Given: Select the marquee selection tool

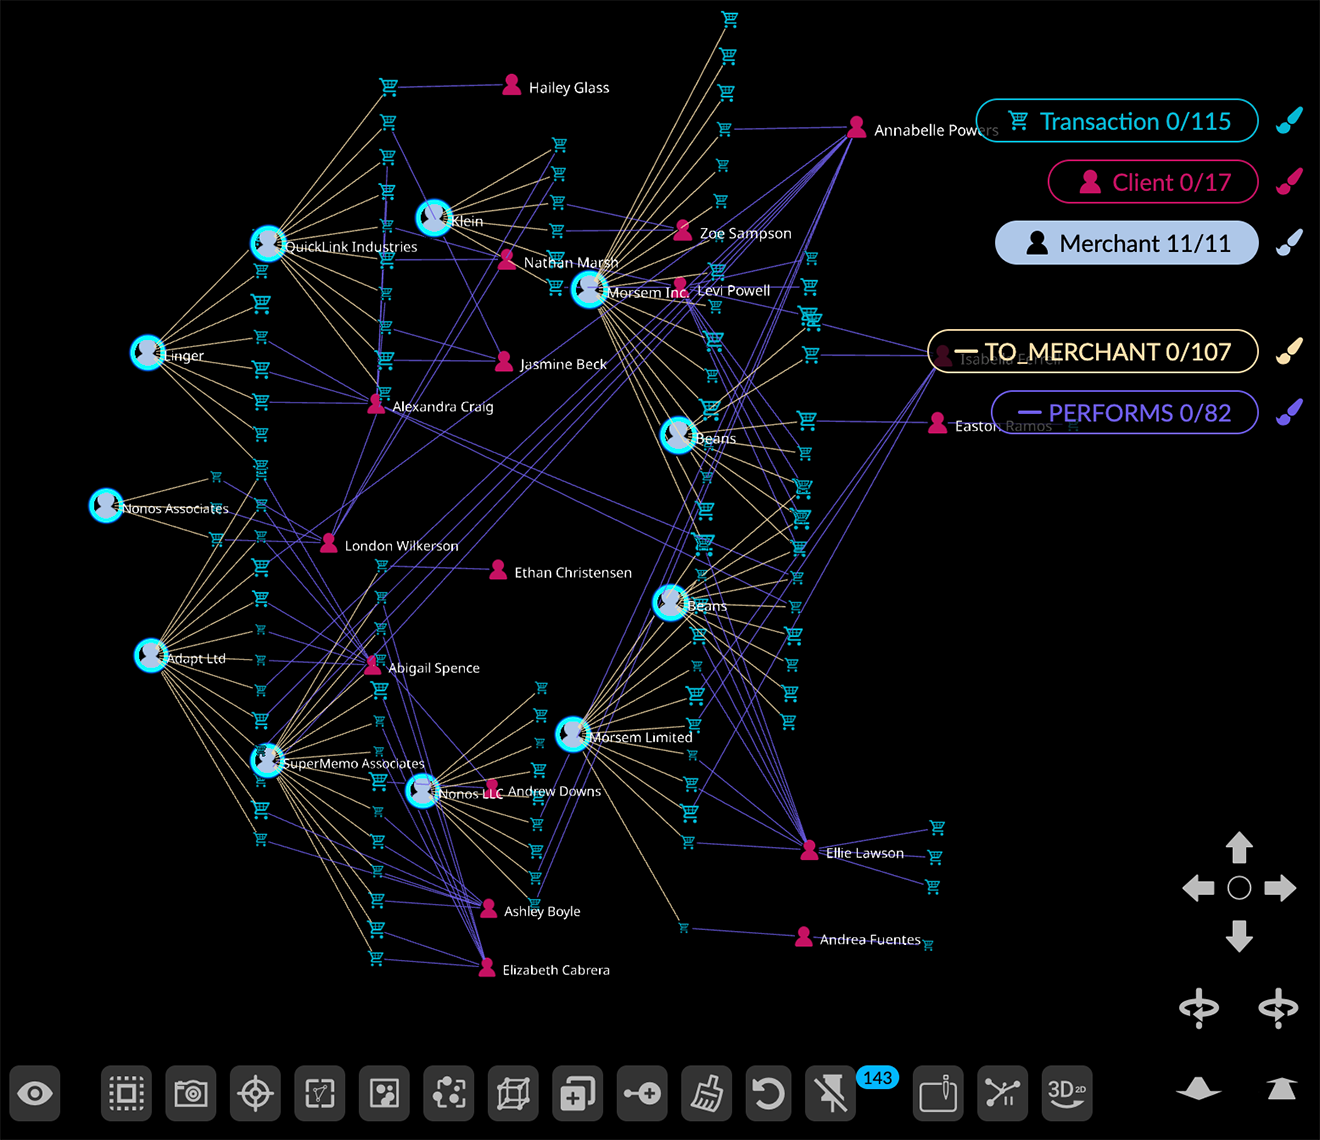Looking at the screenshot, I should [126, 1093].
